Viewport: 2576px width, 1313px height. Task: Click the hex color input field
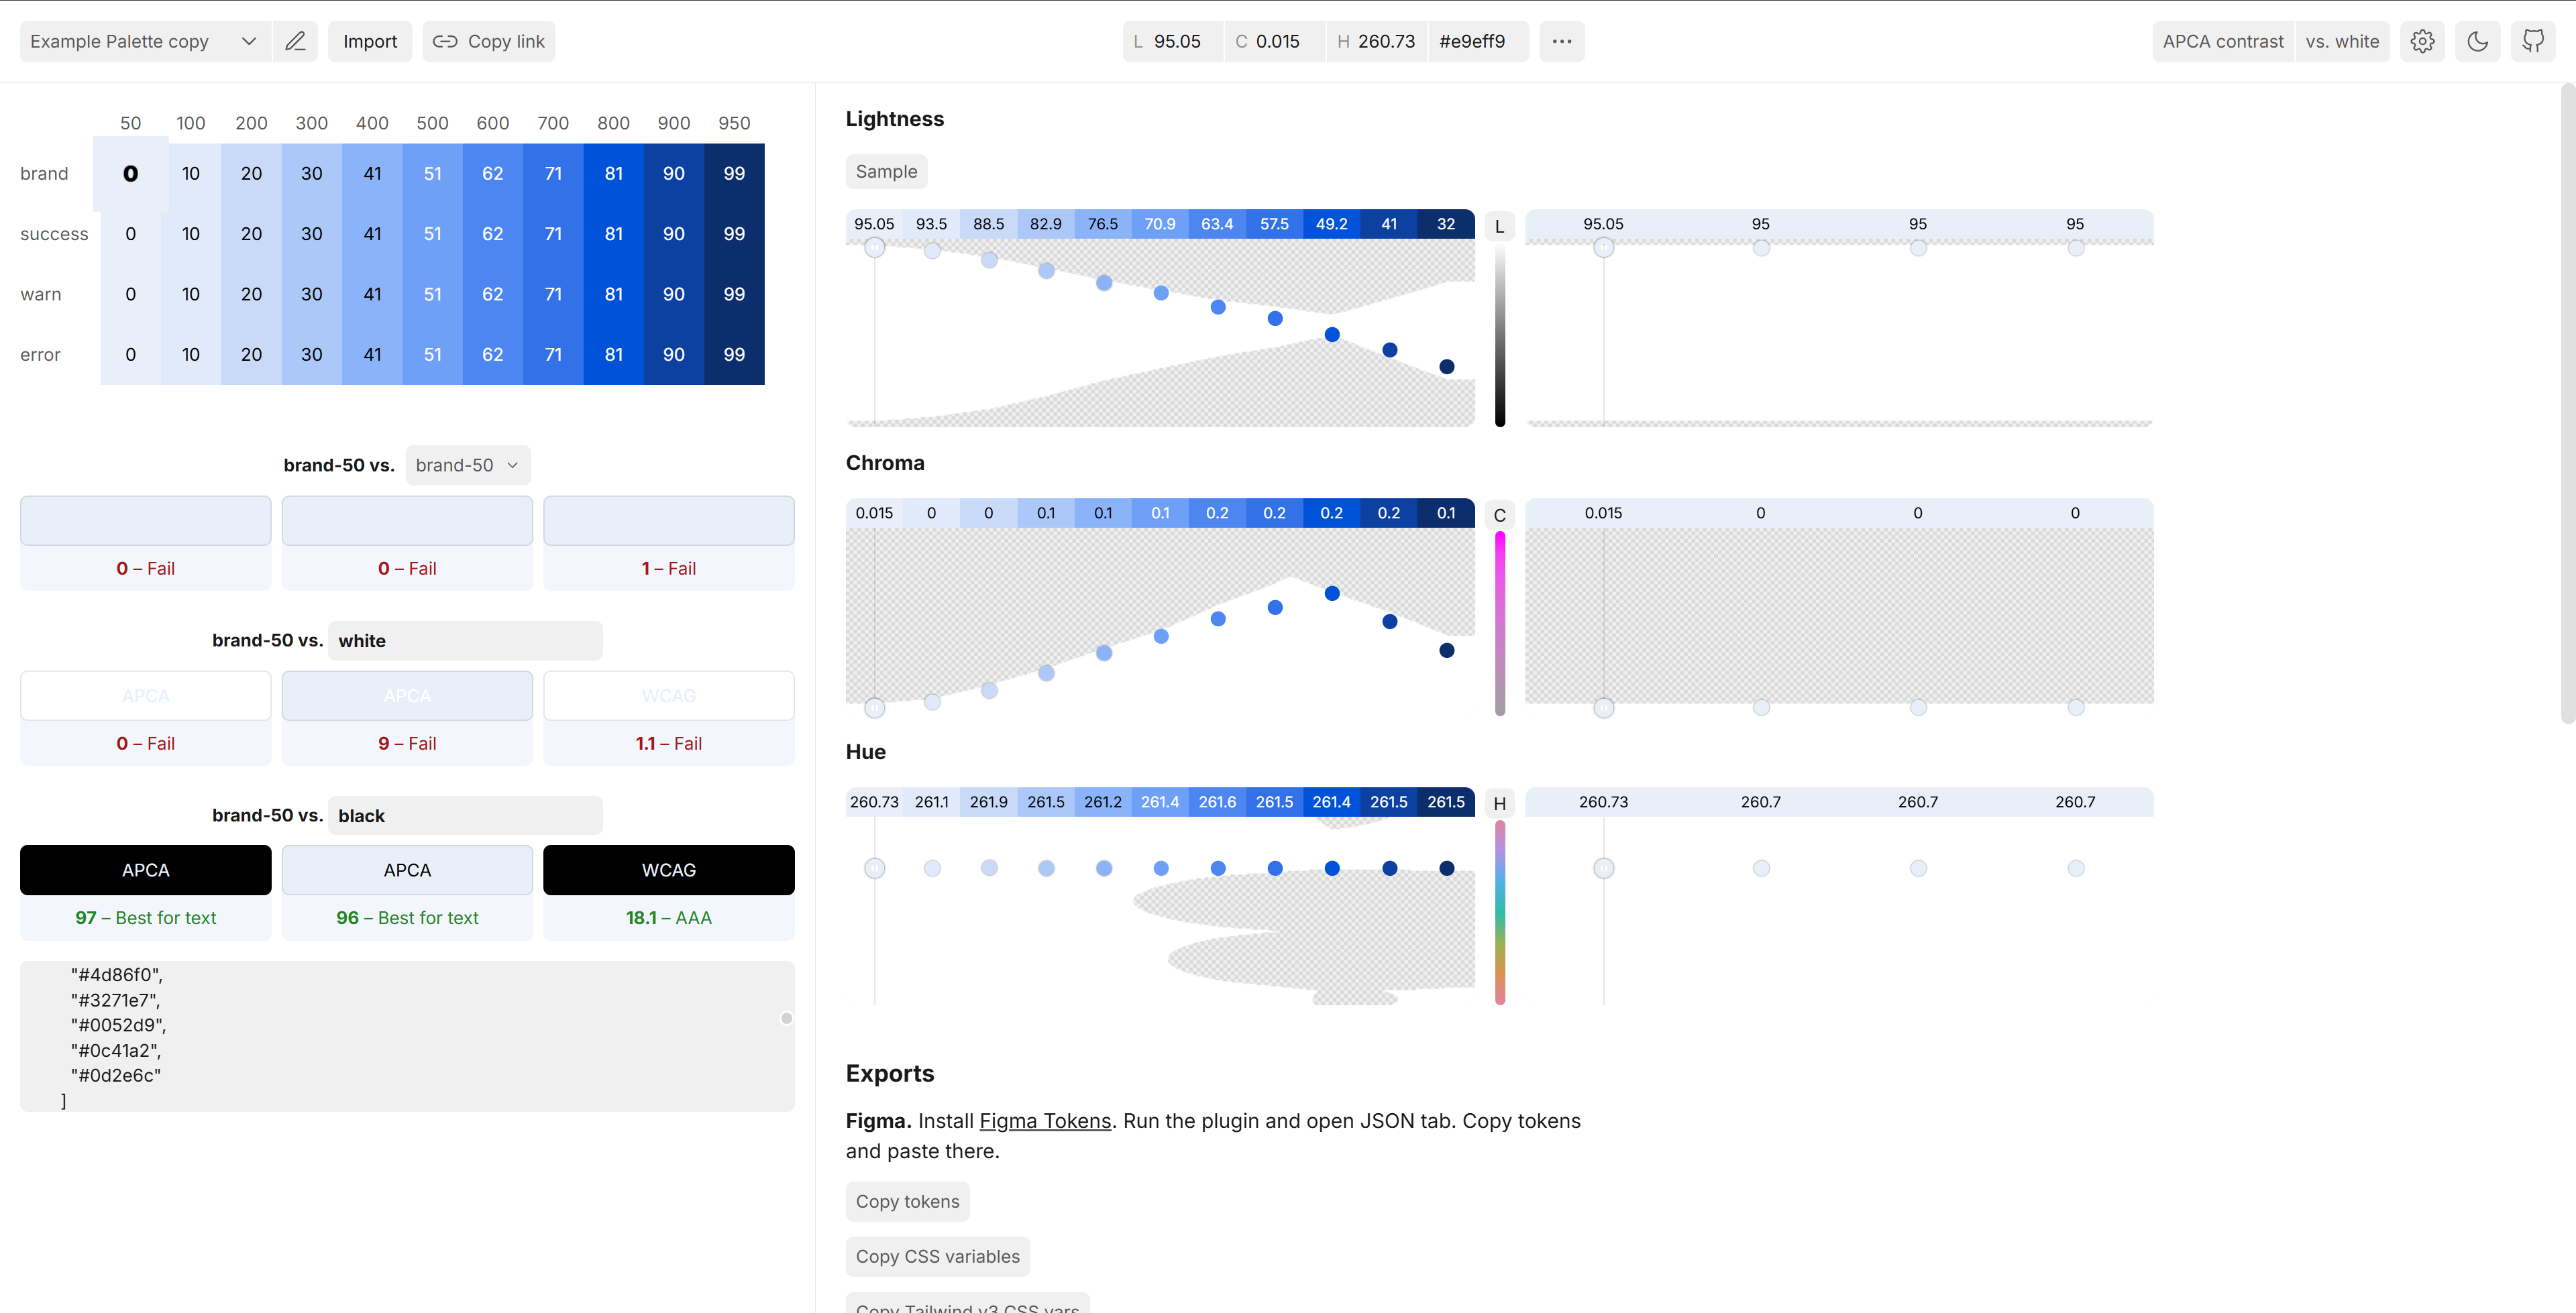click(1476, 41)
